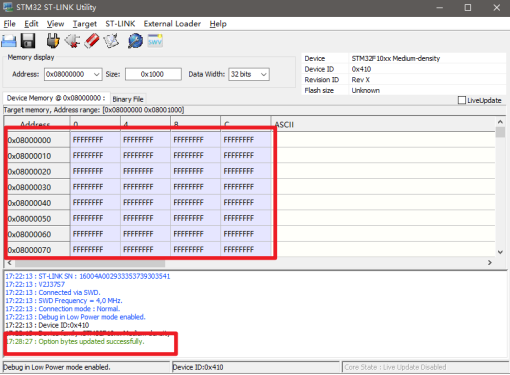Screen dimensions: 510x375
Task: Save file with the floppy disk icon
Action: click(x=28, y=41)
